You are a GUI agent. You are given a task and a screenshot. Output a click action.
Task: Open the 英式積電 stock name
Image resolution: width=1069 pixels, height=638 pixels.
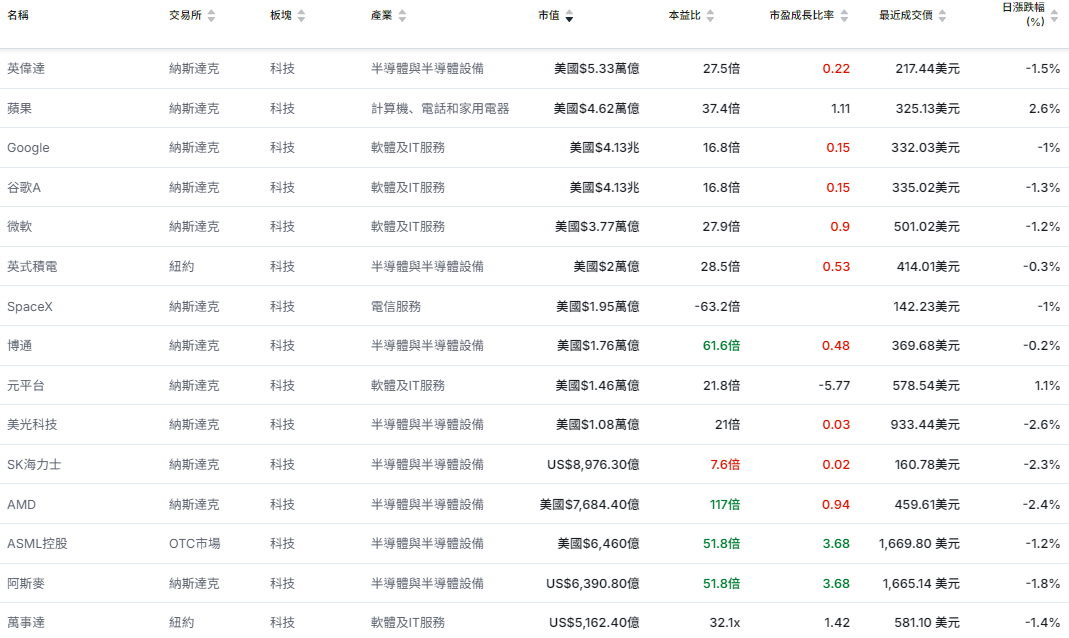[32, 267]
